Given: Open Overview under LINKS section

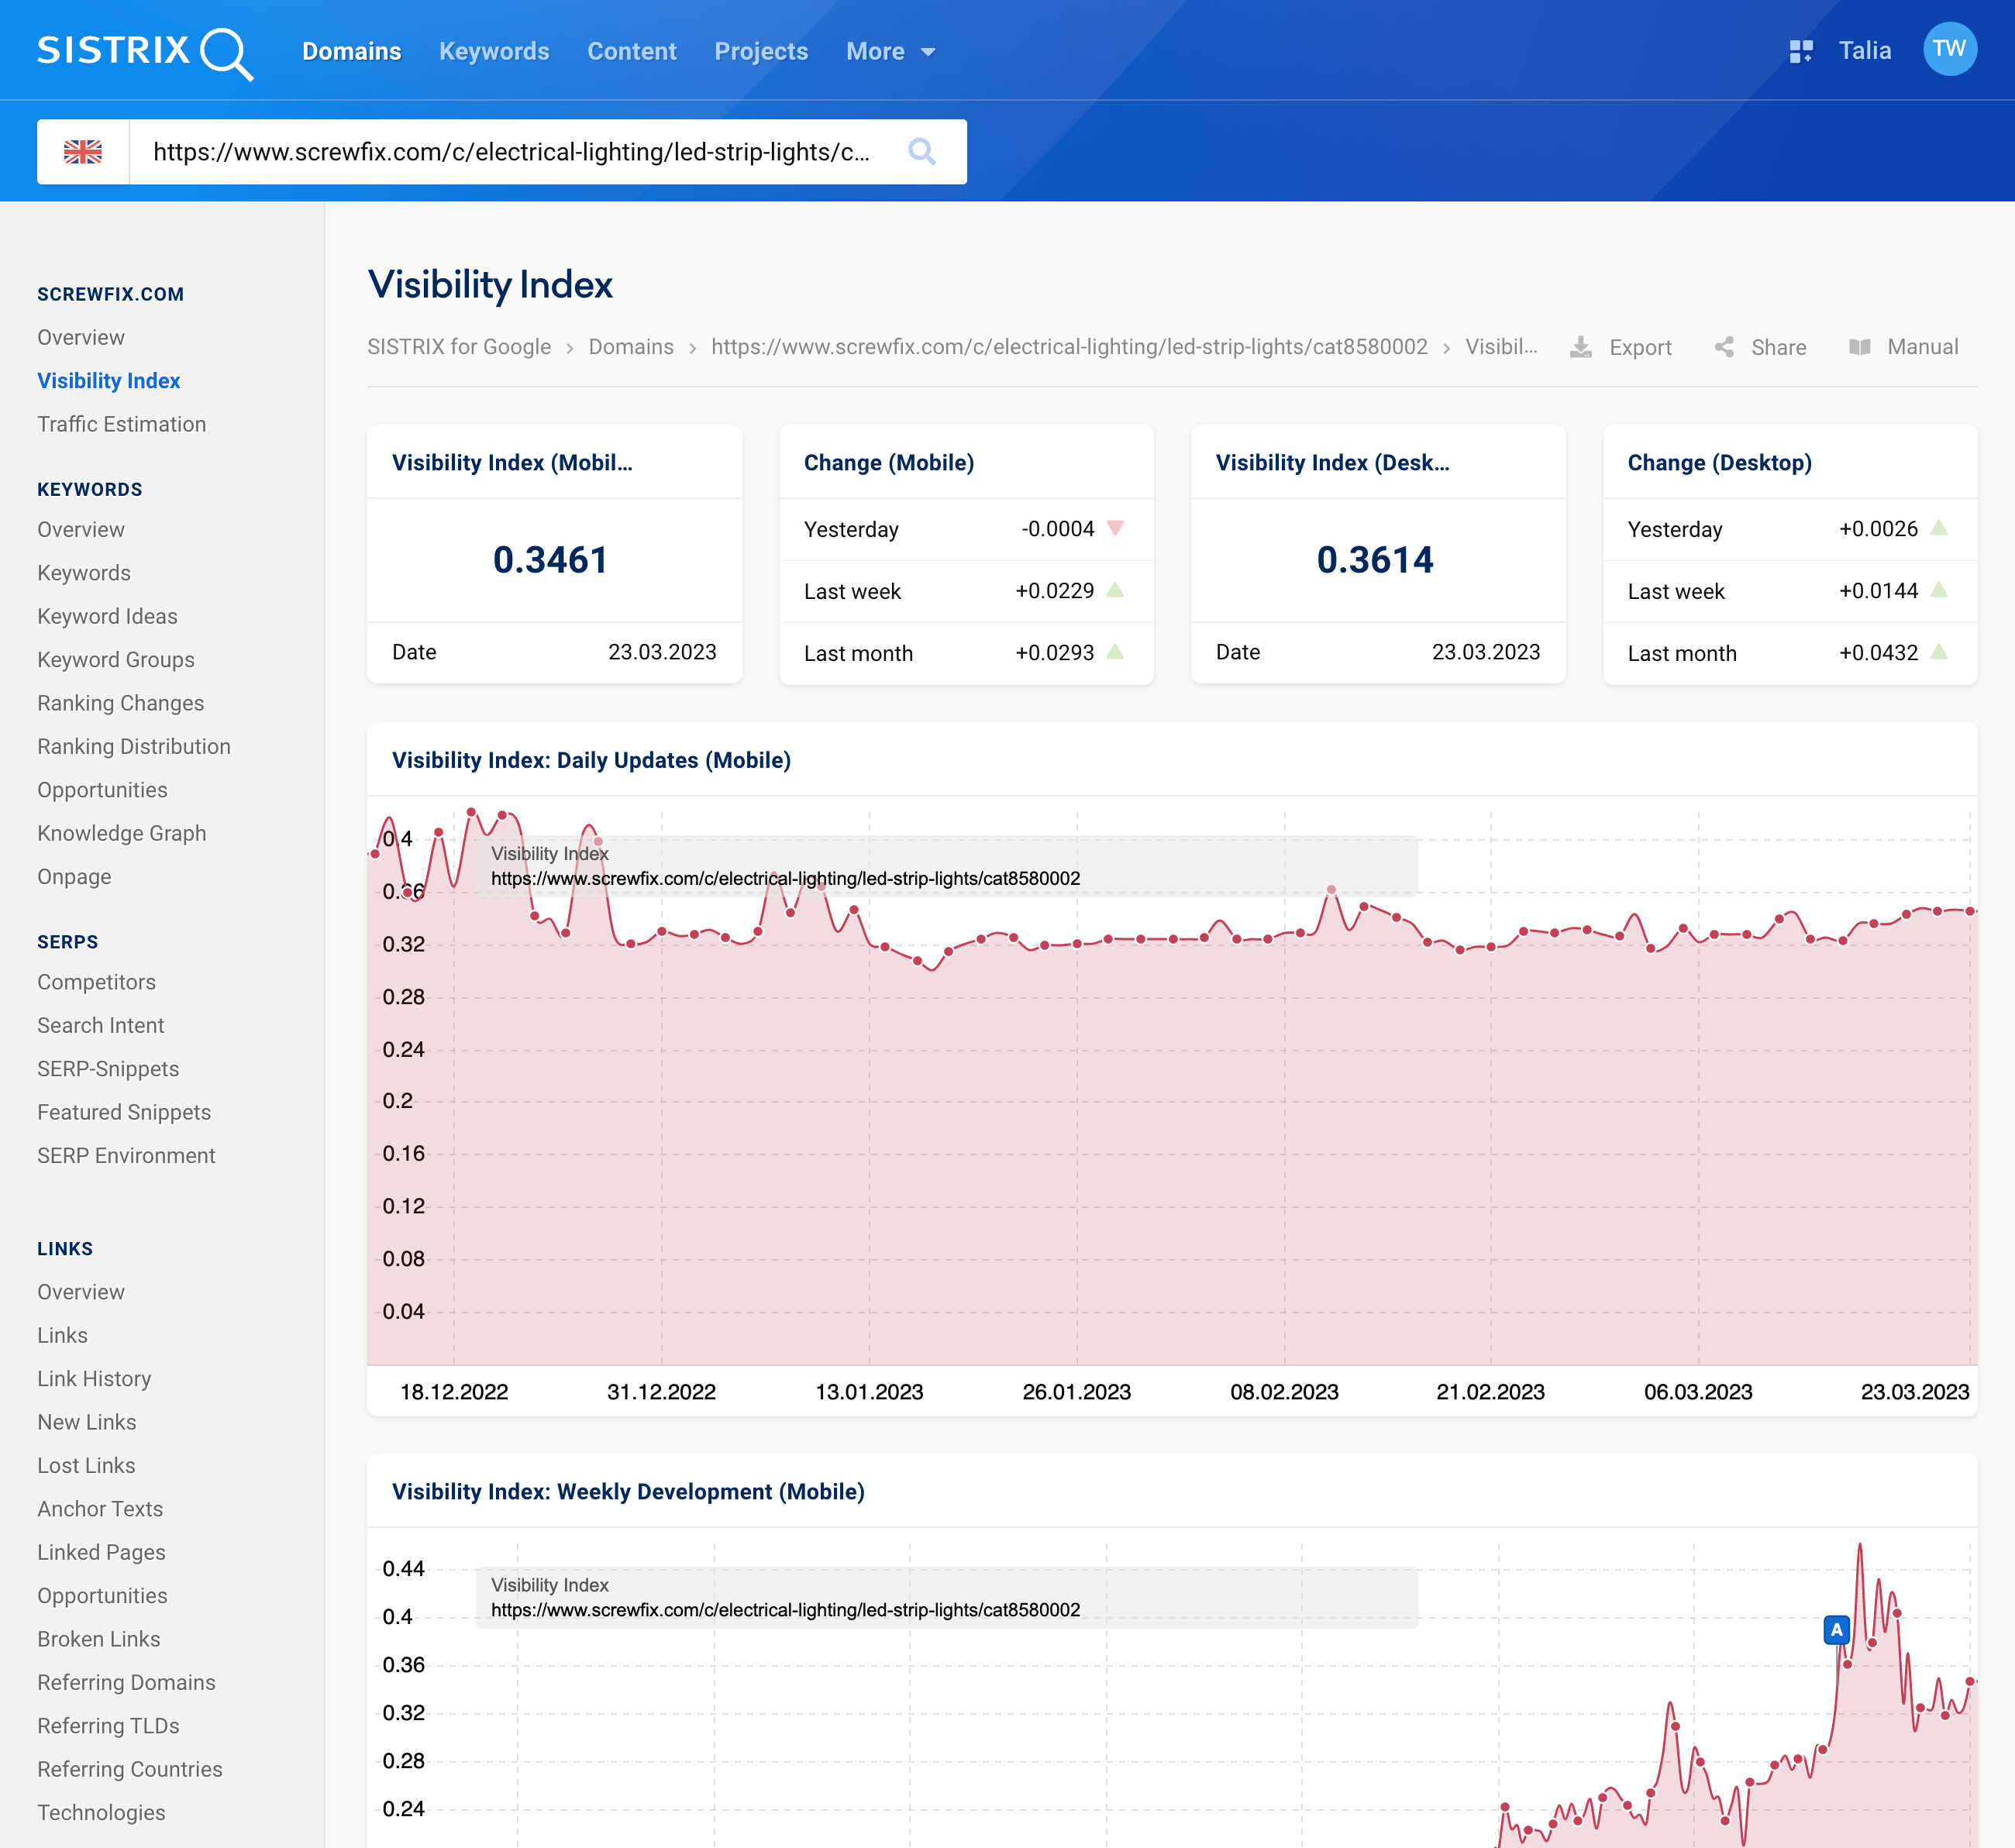Looking at the screenshot, I should [81, 1292].
